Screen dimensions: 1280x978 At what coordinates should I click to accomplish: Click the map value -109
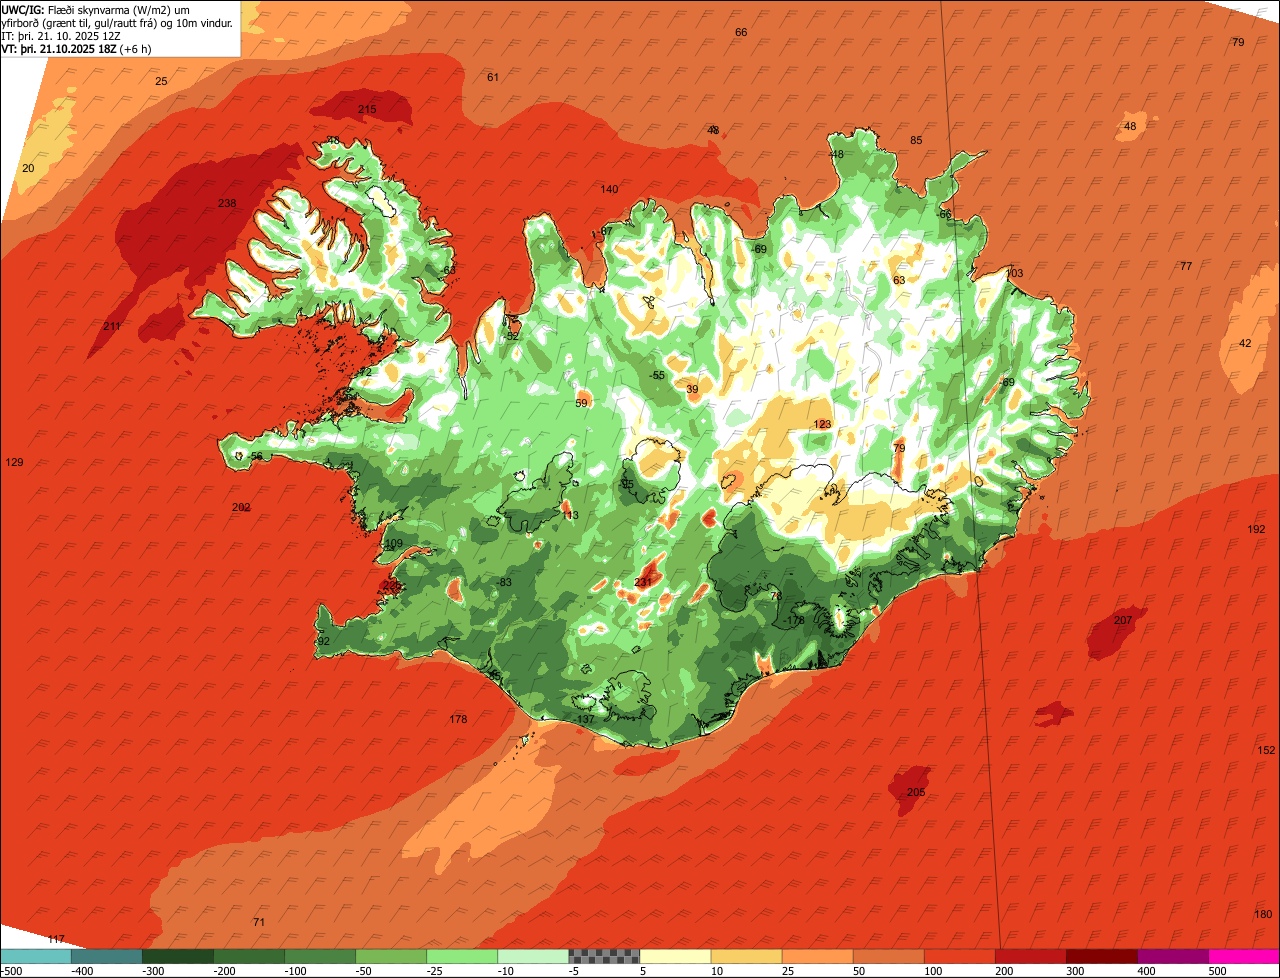[392, 544]
